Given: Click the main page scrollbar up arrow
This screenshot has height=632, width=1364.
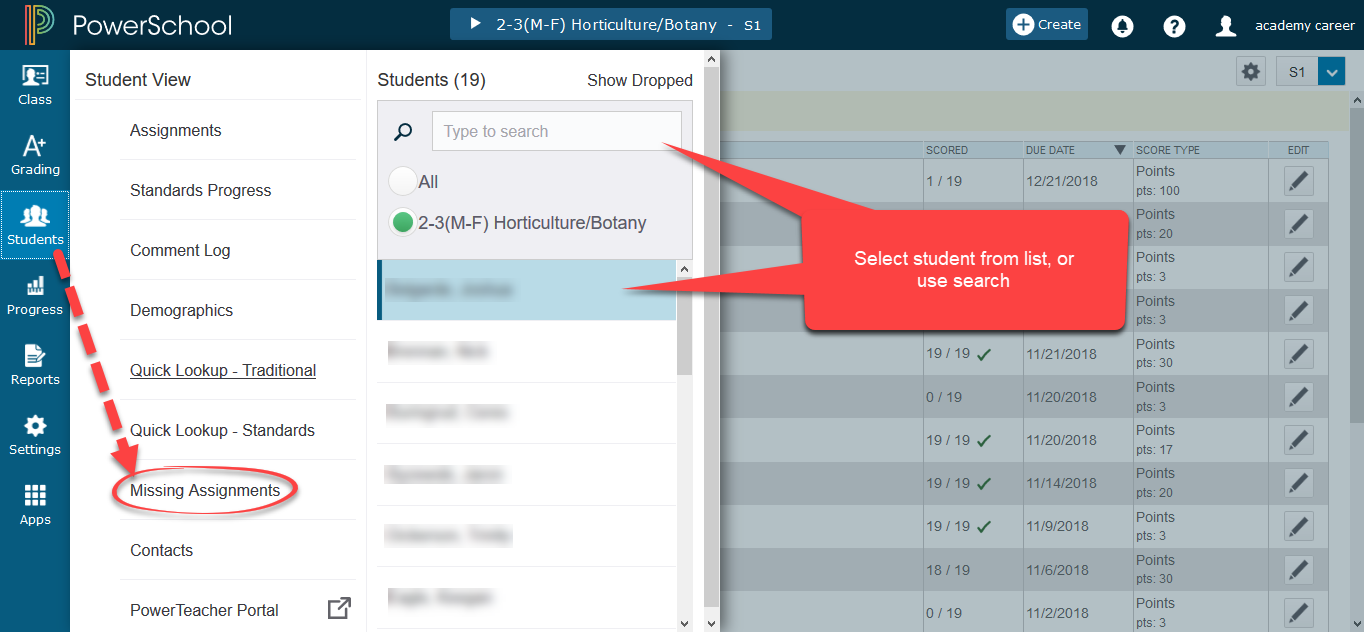Looking at the screenshot, I should point(1356,100).
